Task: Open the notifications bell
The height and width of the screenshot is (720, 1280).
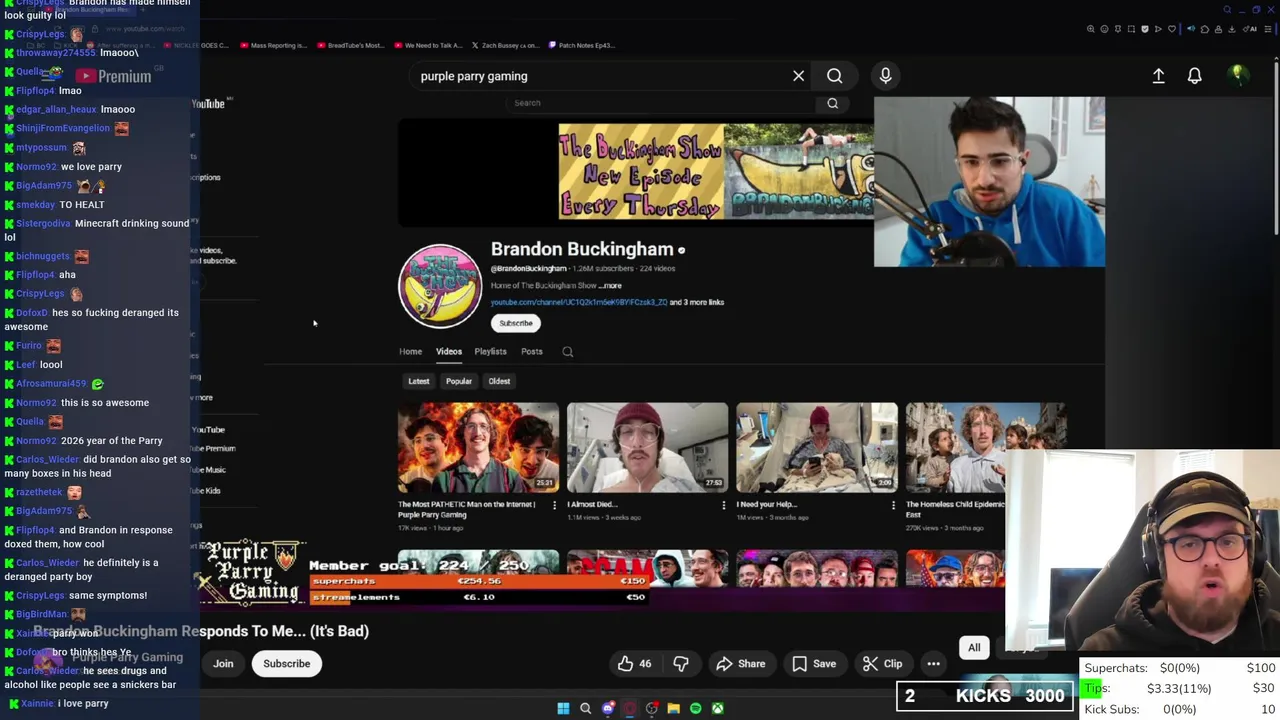Action: click(x=1194, y=76)
